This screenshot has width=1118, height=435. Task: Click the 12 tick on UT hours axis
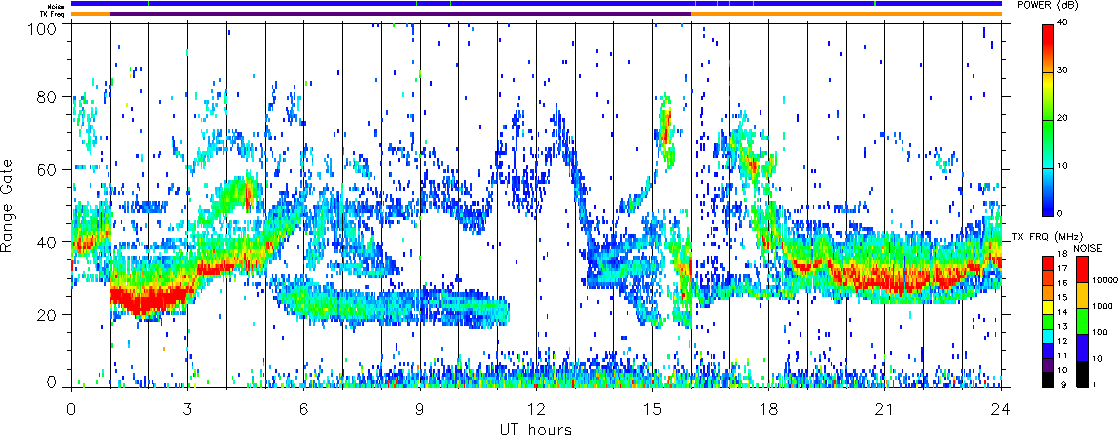(x=536, y=409)
